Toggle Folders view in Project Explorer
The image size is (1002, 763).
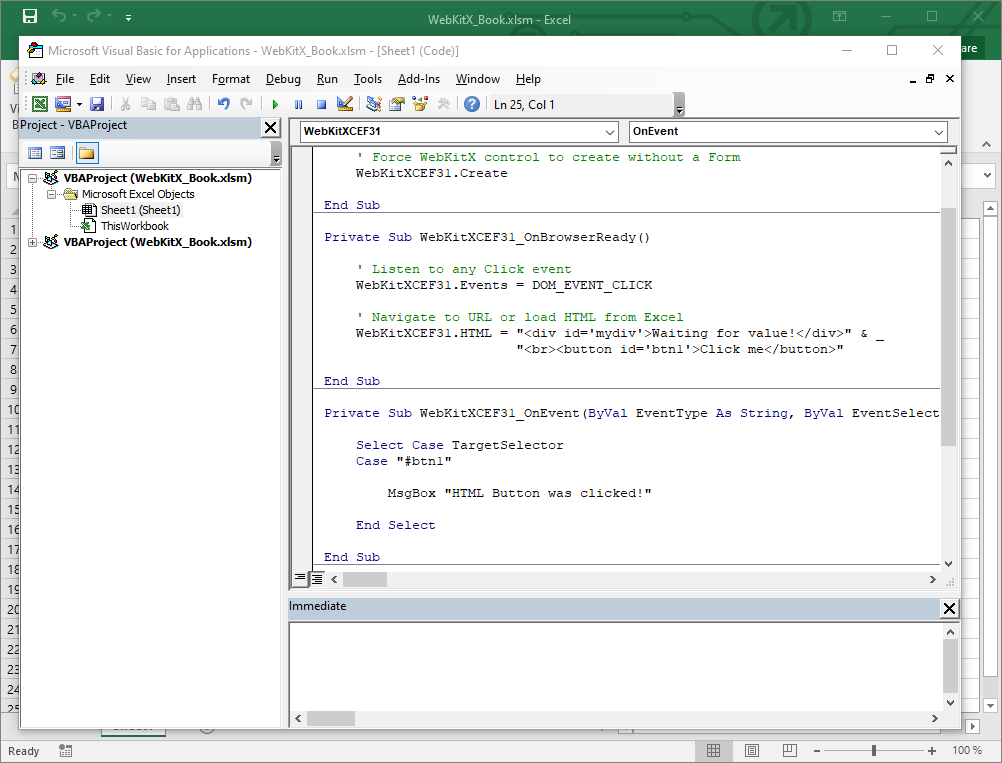tap(86, 153)
